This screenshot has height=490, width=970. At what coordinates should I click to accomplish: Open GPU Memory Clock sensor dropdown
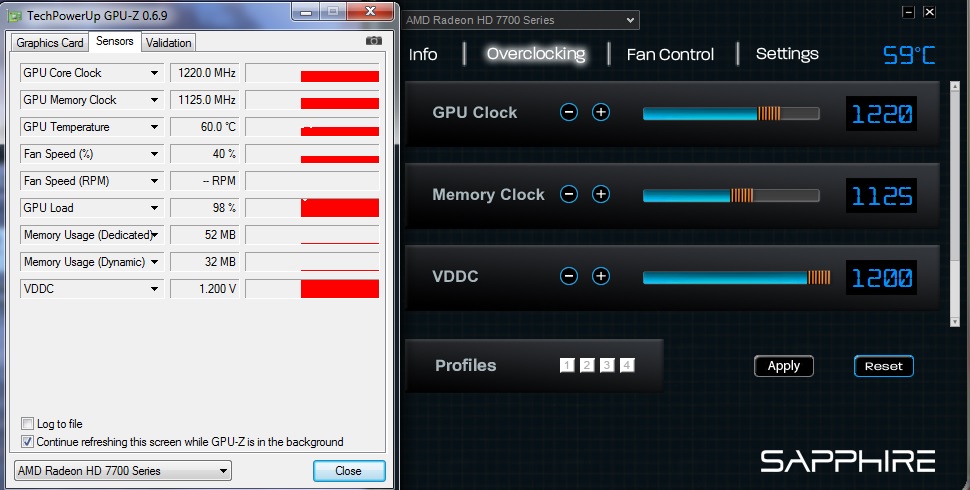[x=154, y=100]
